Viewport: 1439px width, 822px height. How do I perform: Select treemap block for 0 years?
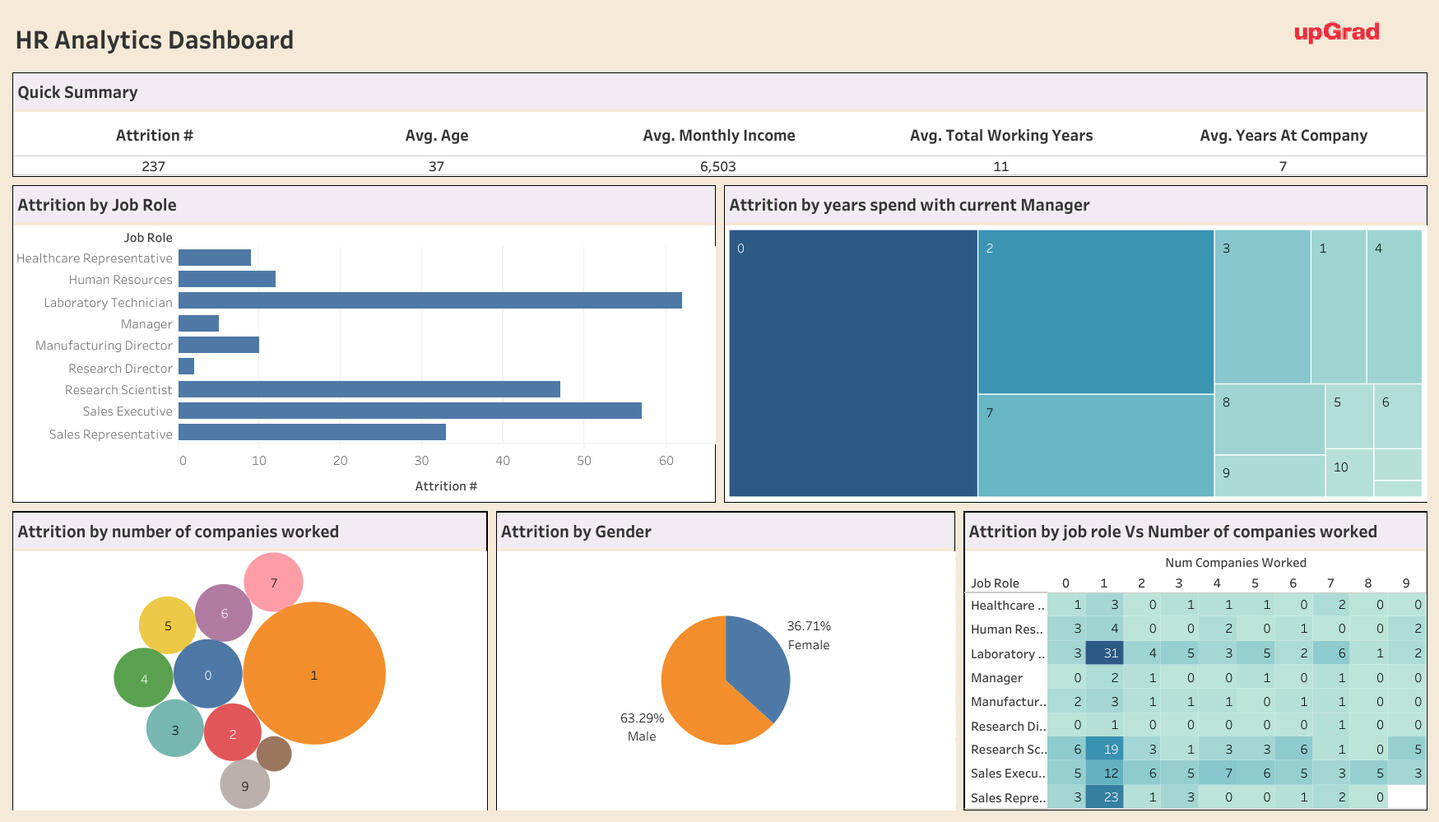click(853, 363)
